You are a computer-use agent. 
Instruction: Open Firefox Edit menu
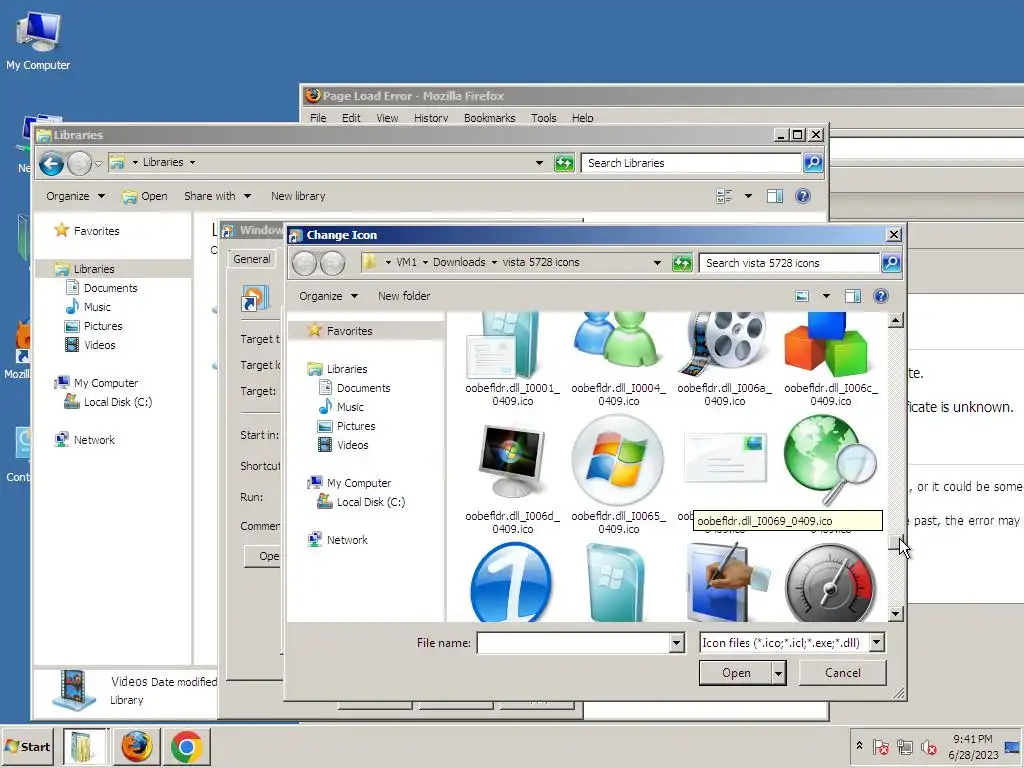351,118
